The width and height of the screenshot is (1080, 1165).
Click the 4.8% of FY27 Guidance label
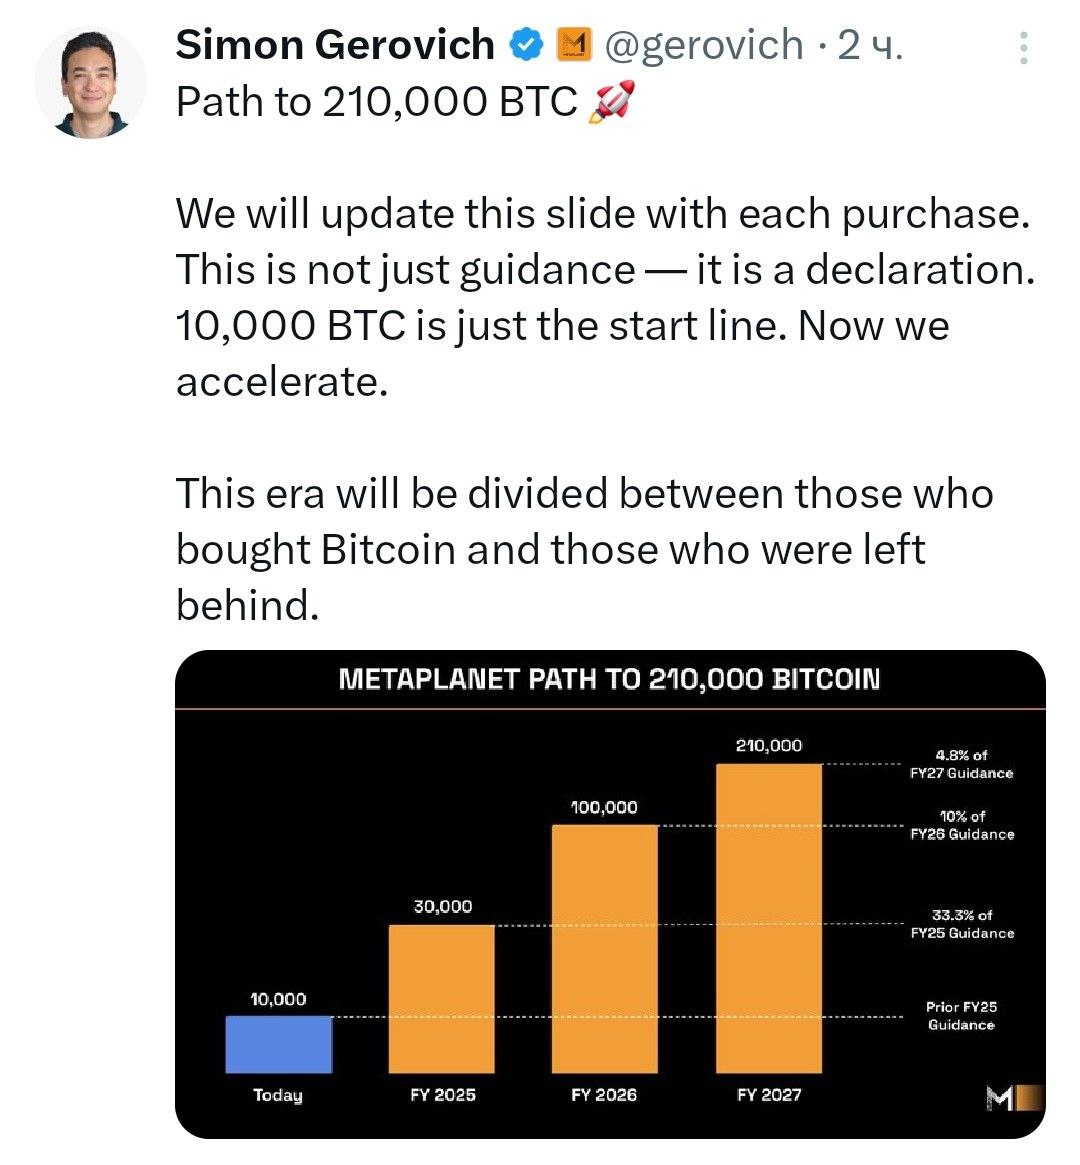[962, 764]
